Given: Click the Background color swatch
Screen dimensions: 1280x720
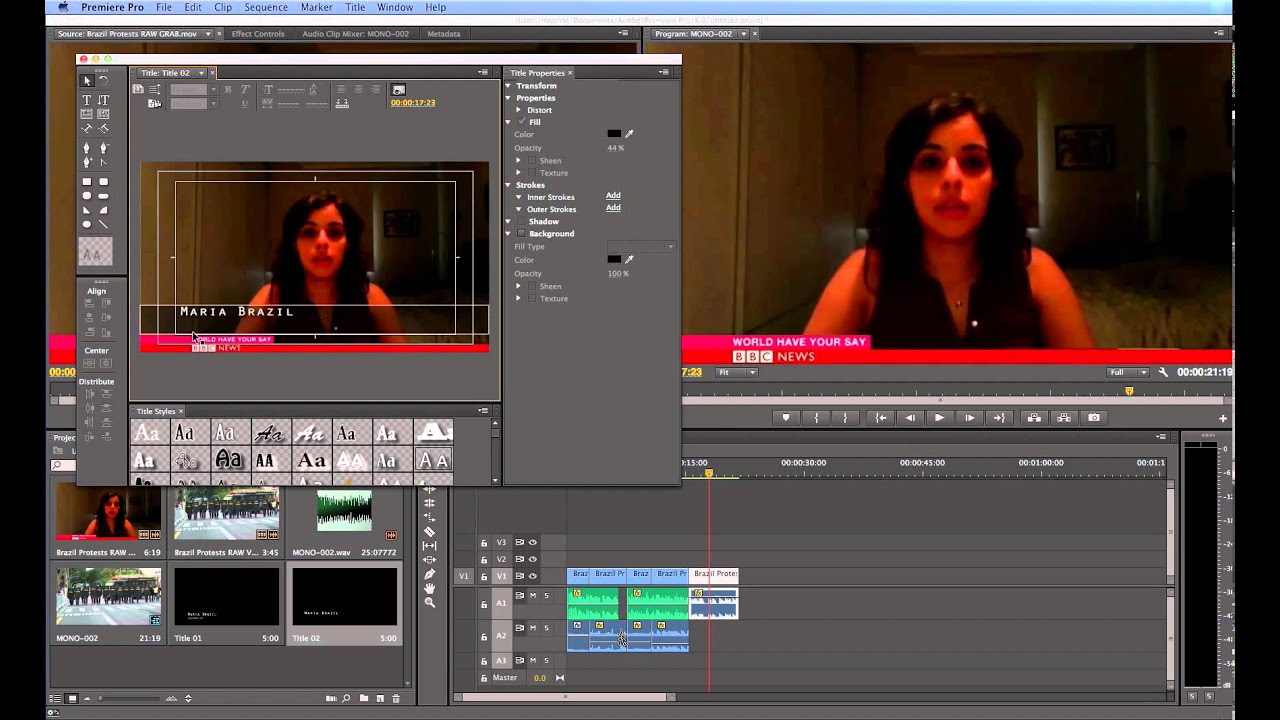Looking at the screenshot, I should 614,259.
